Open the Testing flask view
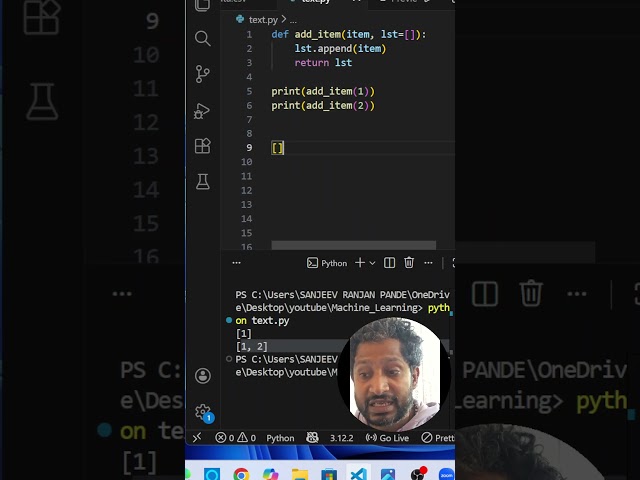 [202, 181]
